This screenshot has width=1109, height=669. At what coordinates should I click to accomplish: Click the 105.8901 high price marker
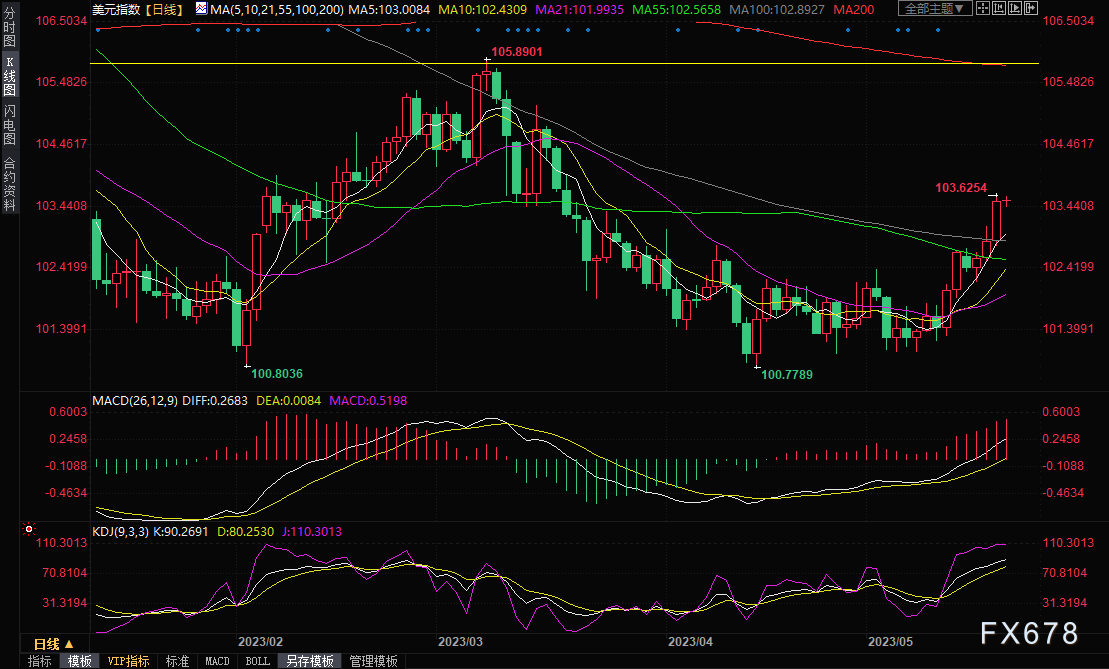point(516,51)
